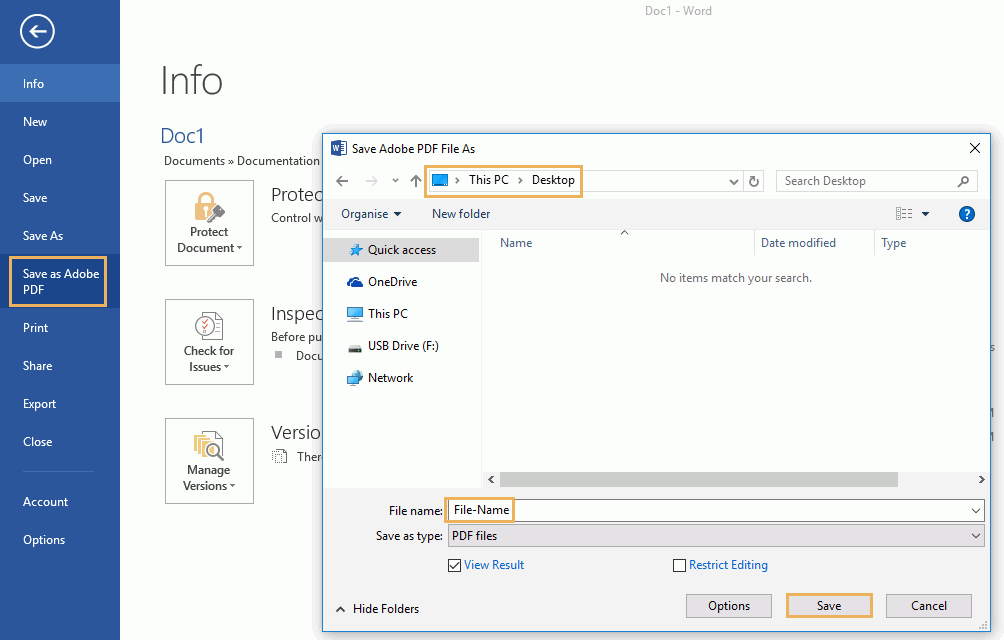Select Save As in backstage menu
1004x640 pixels.
60,236
